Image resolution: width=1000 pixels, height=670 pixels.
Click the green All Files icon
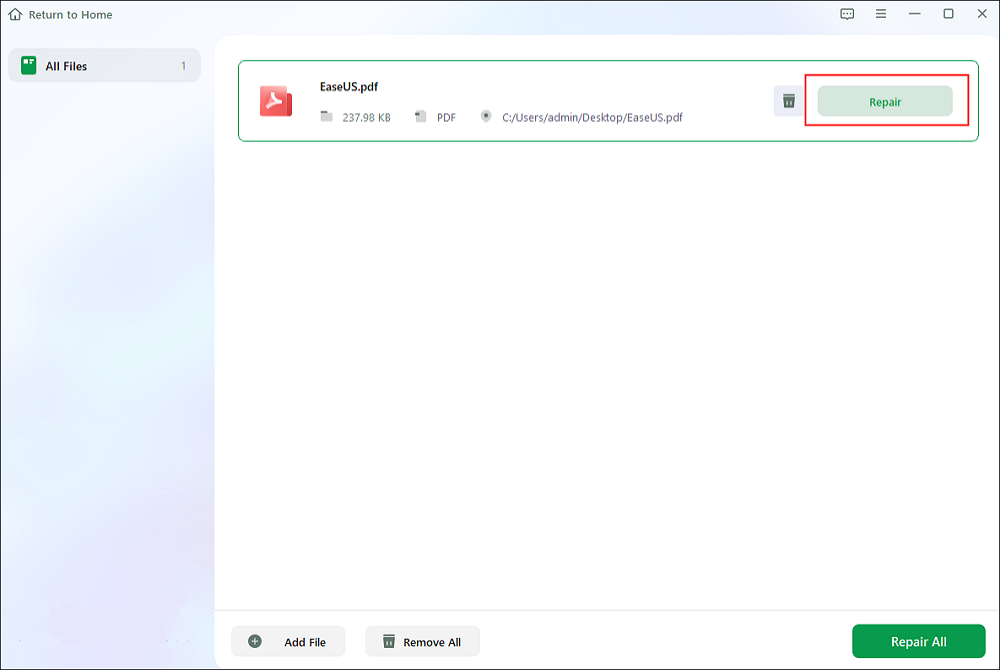tap(29, 65)
